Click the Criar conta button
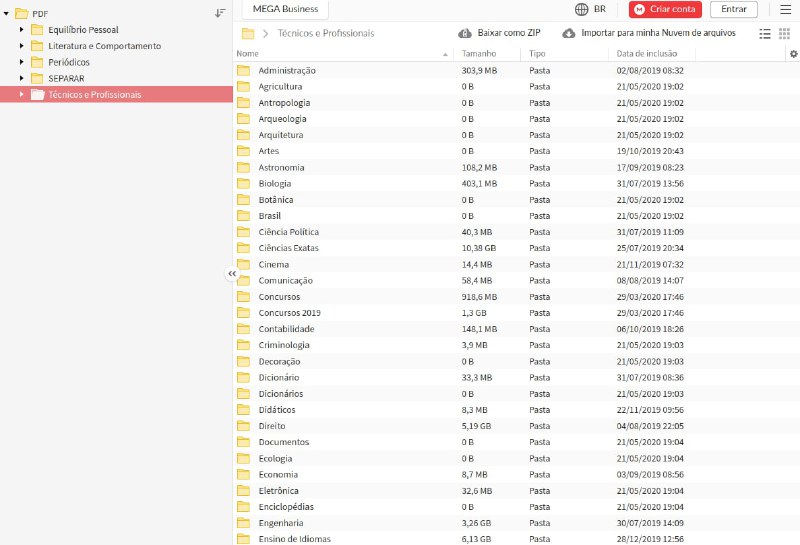This screenshot has width=800, height=545. 665,9
